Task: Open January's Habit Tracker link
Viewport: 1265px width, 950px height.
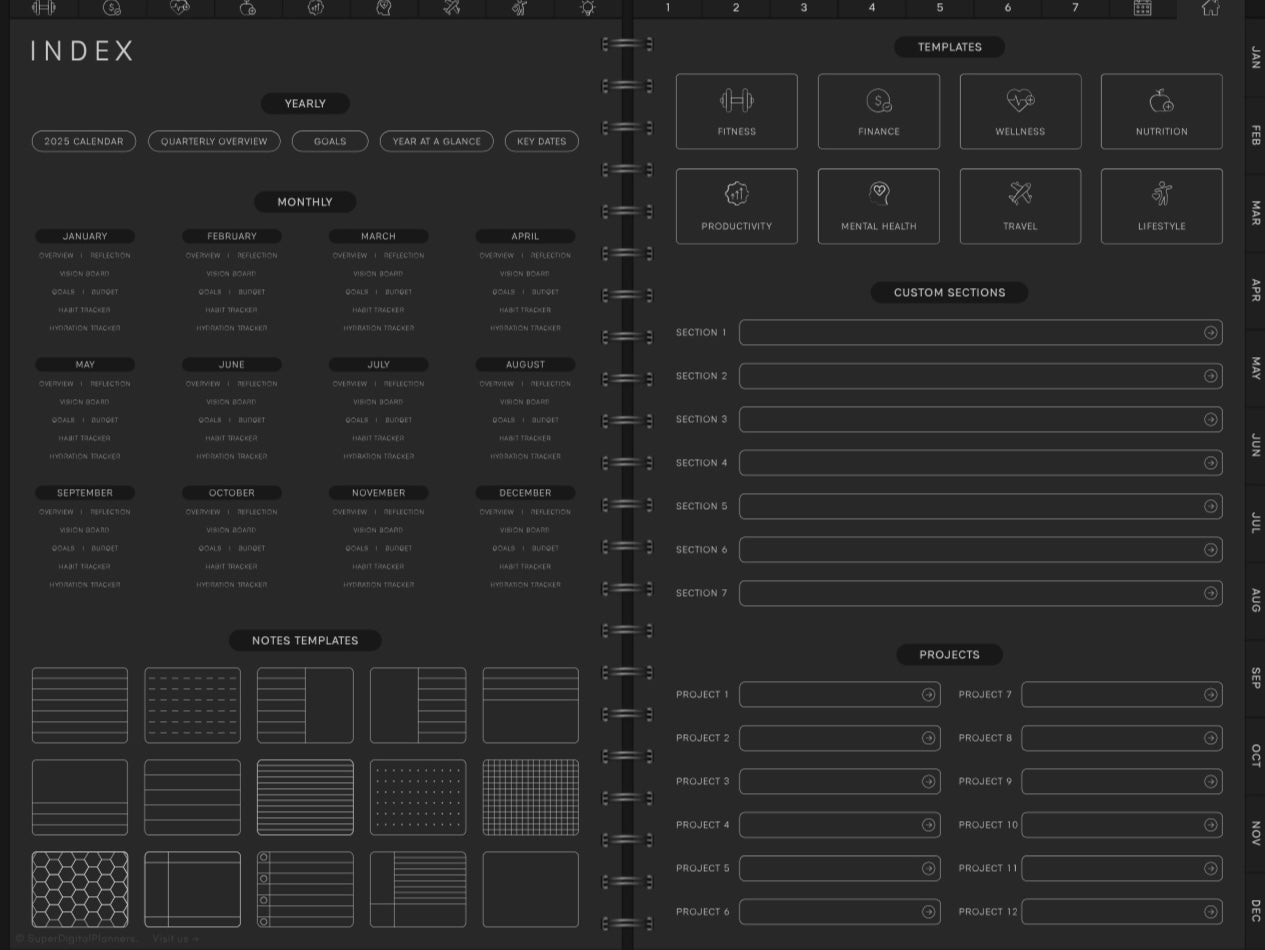Action: (x=85, y=310)
